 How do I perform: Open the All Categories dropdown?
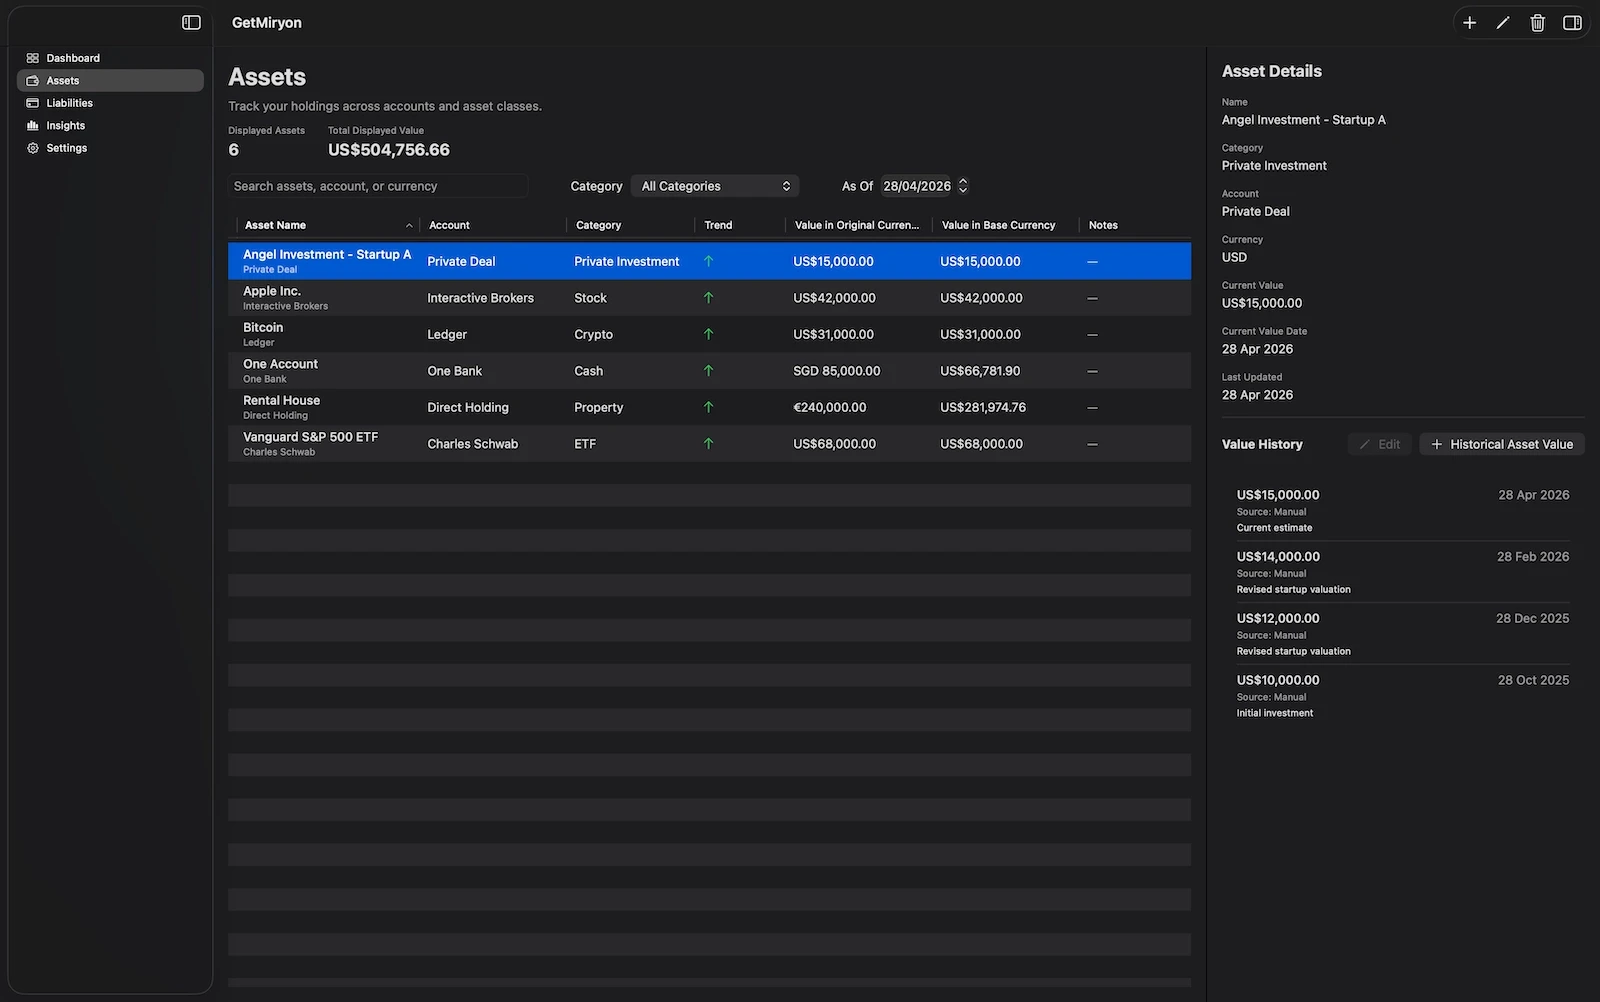(715, 186)
